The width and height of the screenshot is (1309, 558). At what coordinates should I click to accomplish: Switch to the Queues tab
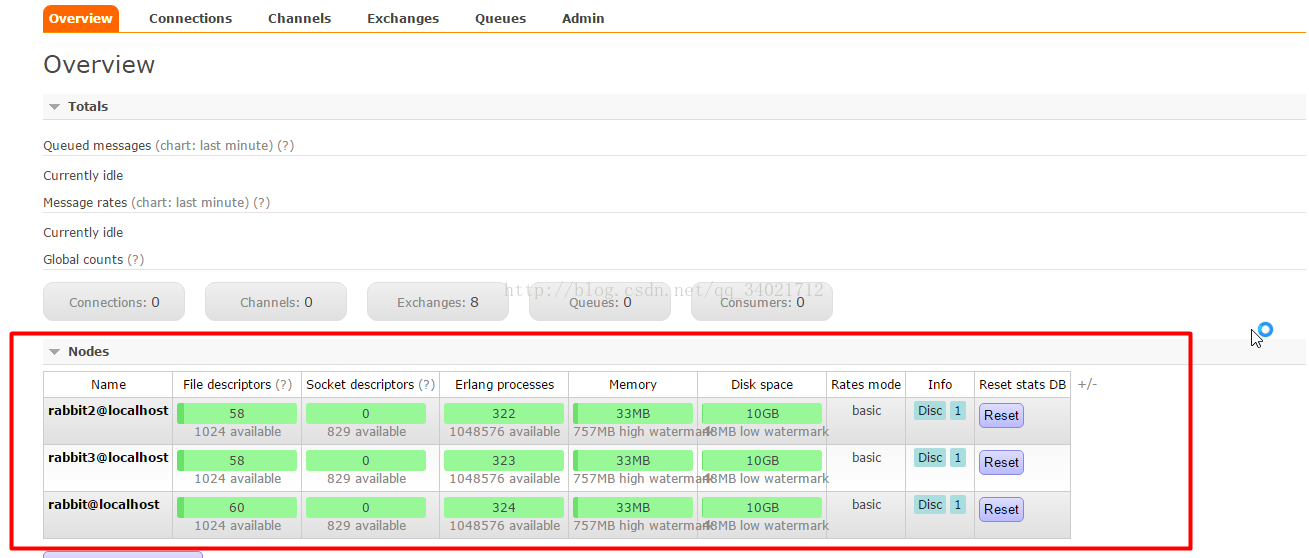click(x=500, y=18)
